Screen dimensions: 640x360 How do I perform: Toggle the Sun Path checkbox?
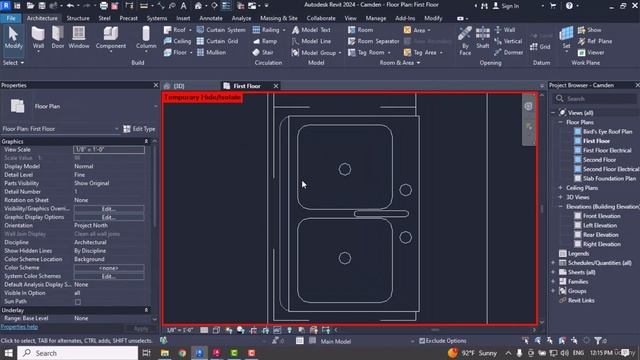click(78, 302)
